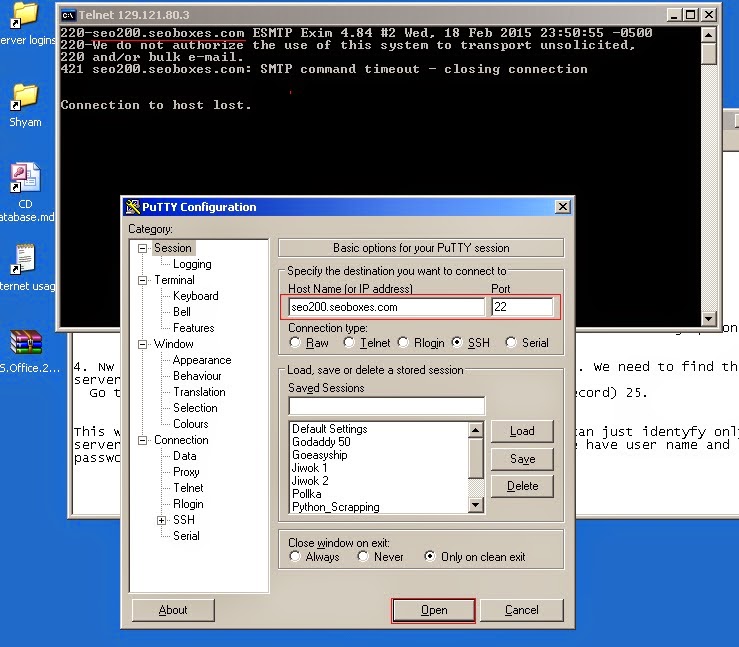
Task: Click the Open button to connect
Action: coord(434,610)
